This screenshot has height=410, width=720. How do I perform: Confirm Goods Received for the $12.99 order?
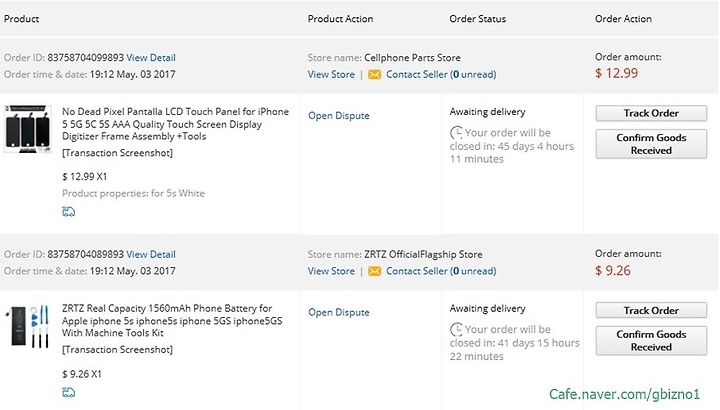(651, 144)
